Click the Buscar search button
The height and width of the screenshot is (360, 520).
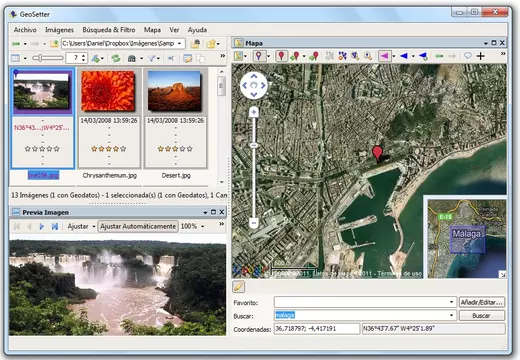[482, 315]
